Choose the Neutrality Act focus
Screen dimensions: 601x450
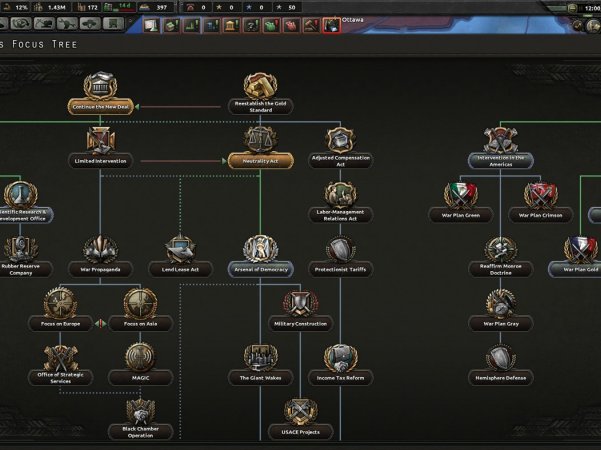click(261, 161)
